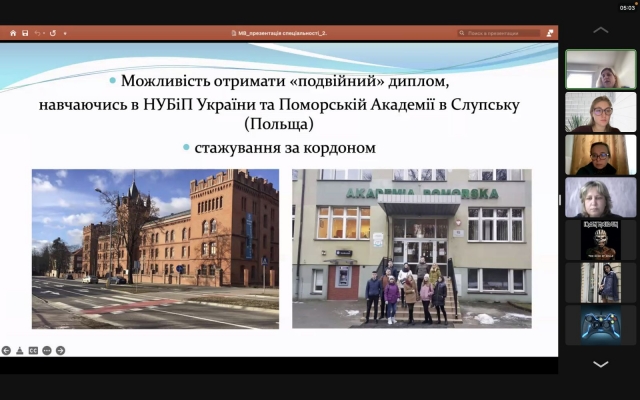Screen dimensions: 640x400
Task: Open the pointer/pen tool in slideshow controls
Action: [x=20, y=351]
